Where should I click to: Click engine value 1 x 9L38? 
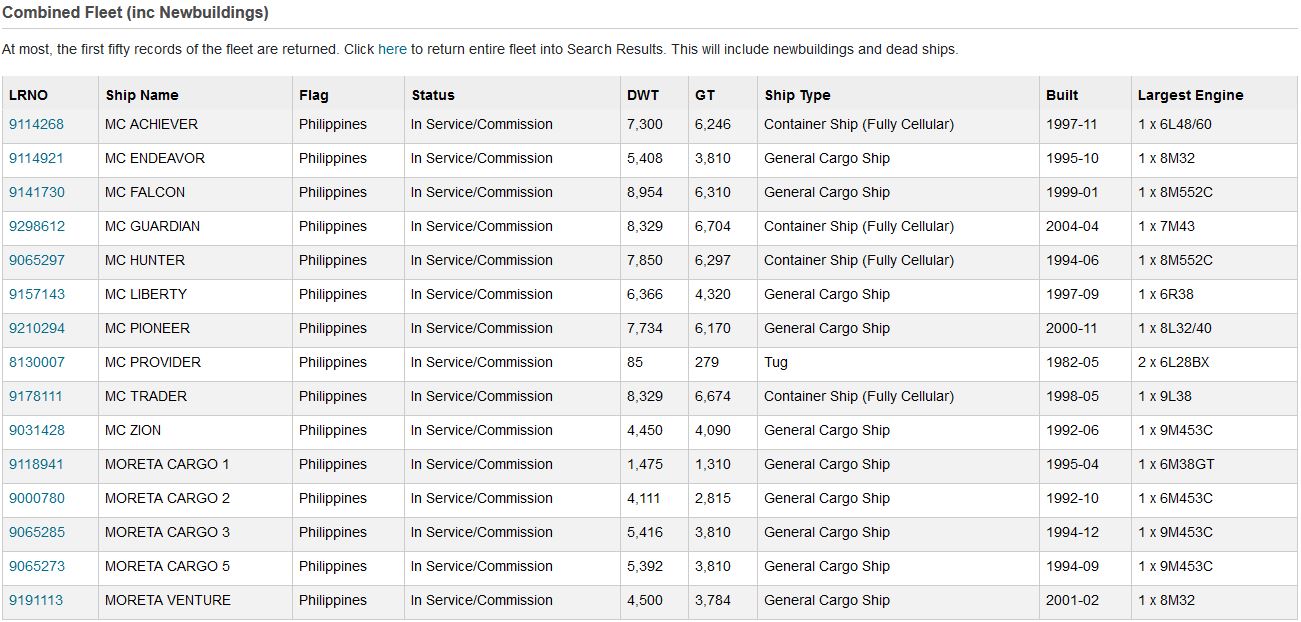click(1165, 396)
